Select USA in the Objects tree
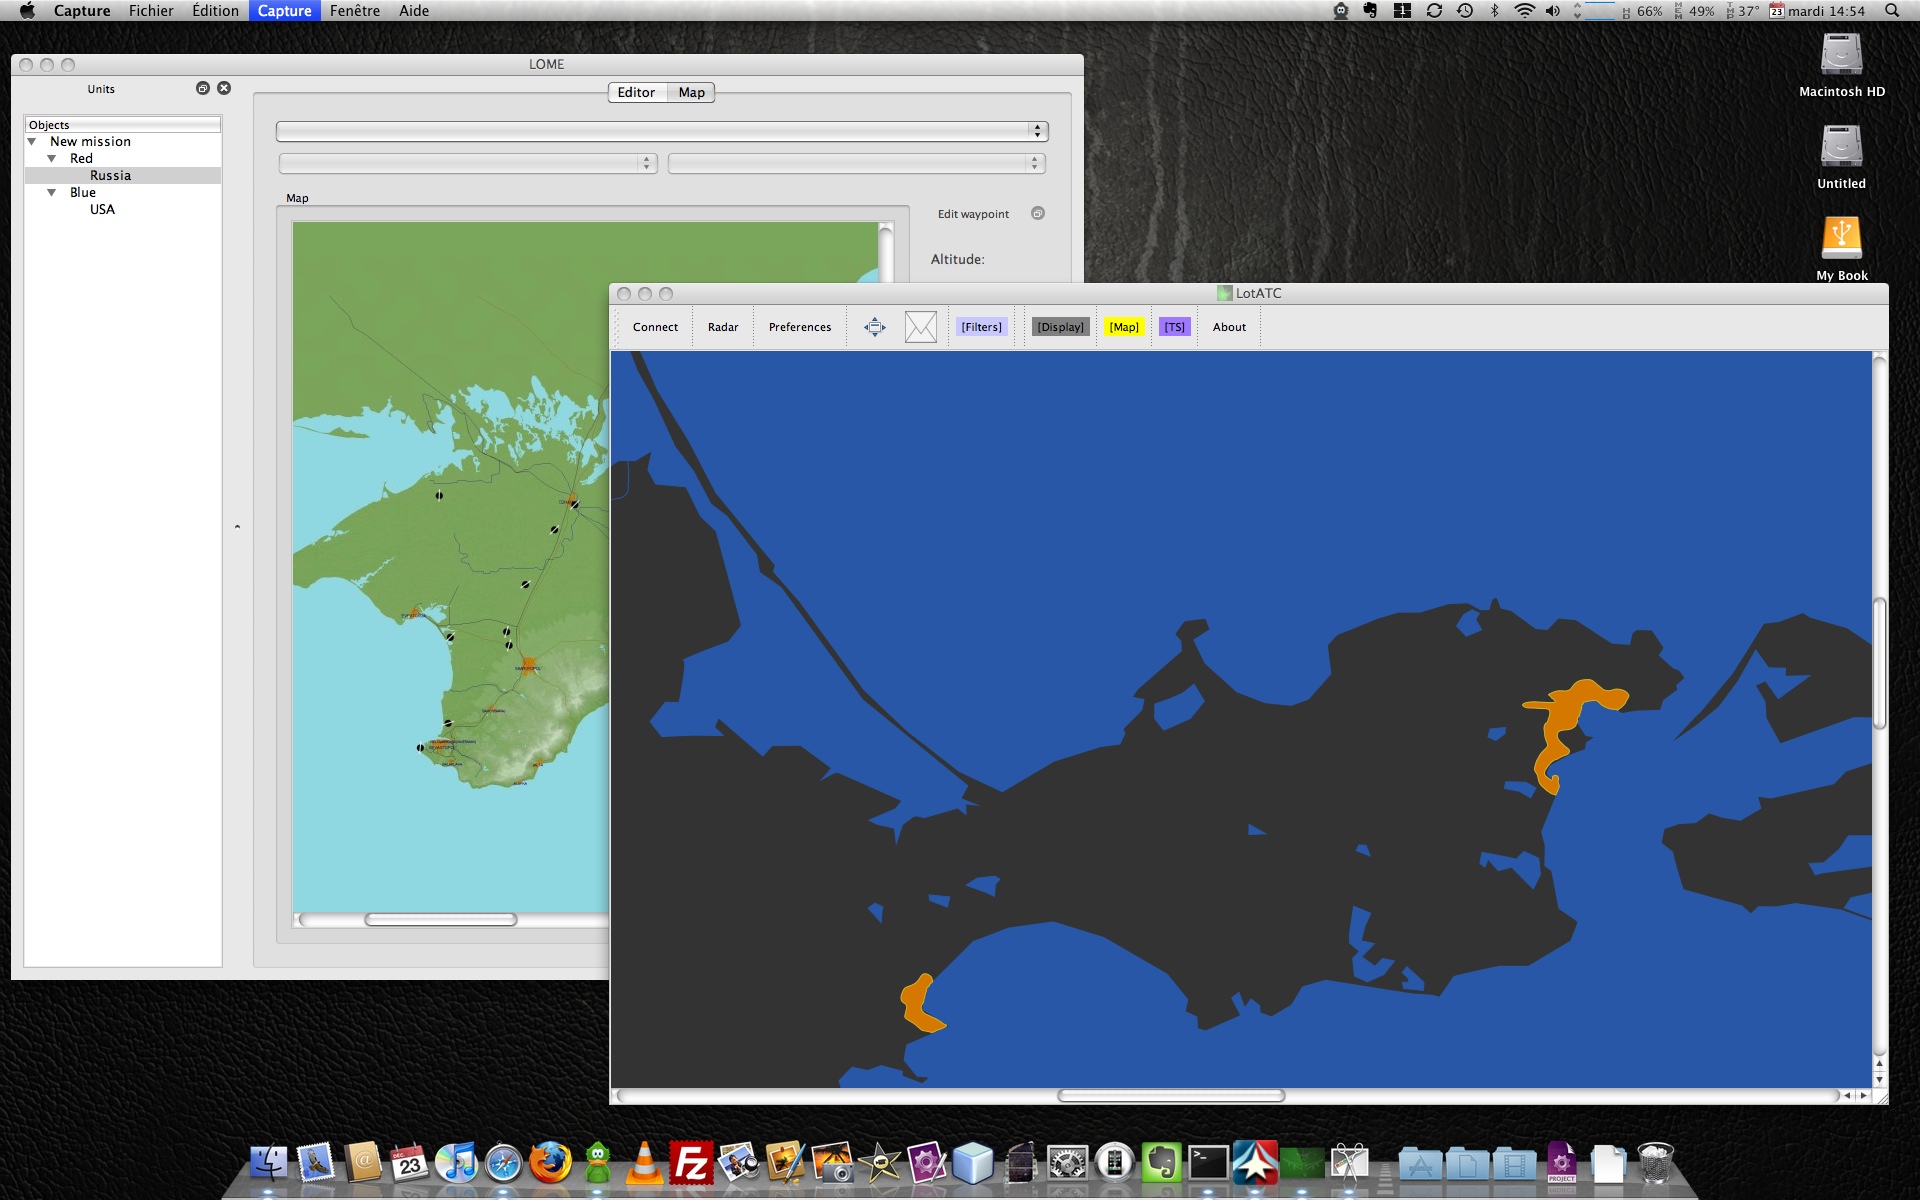Image resolution: width=1920 pixels, height=1200 pixels. coord(102,209)
